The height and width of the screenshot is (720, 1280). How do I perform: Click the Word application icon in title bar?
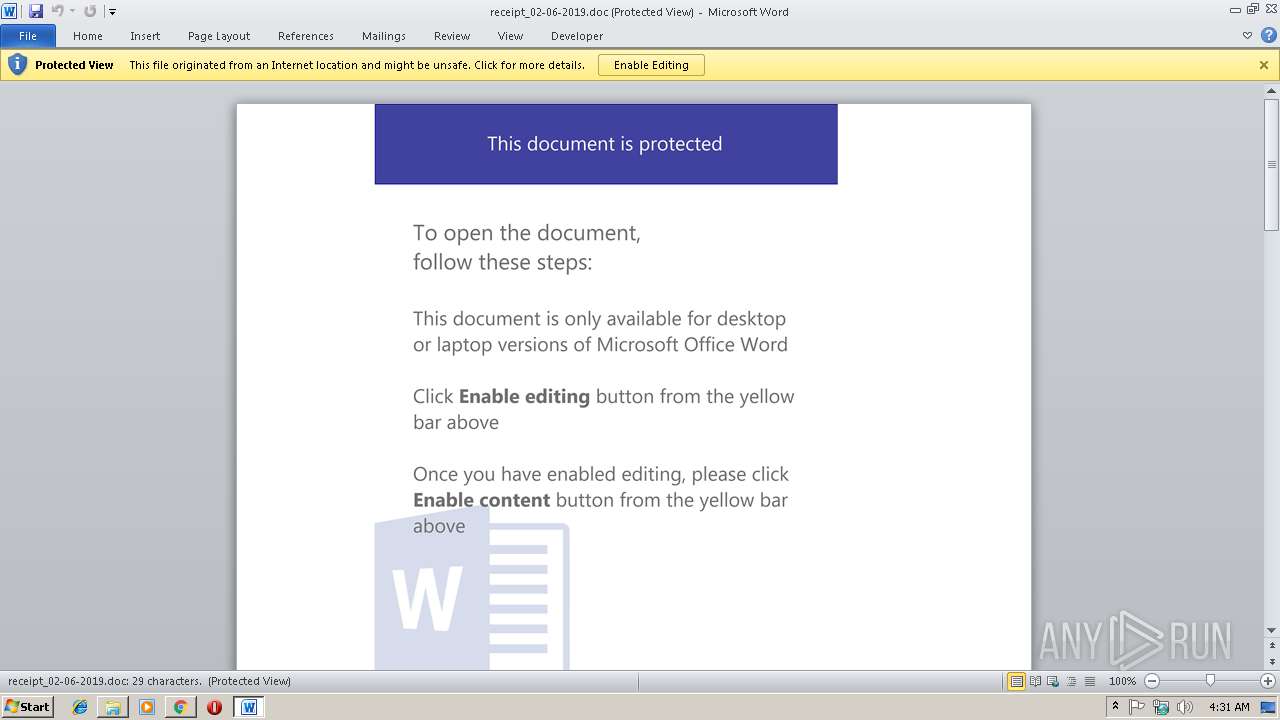pyautogui.click(x=10, y=11)
